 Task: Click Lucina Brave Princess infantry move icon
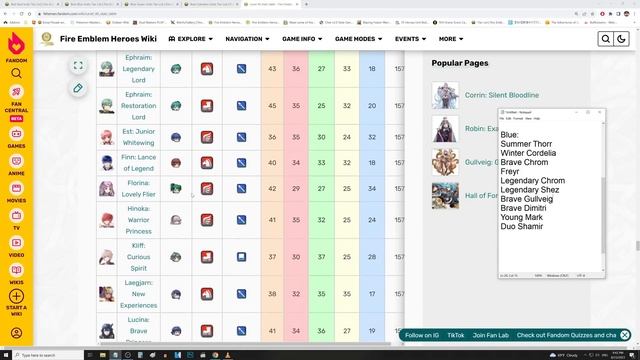click(207, 331)
